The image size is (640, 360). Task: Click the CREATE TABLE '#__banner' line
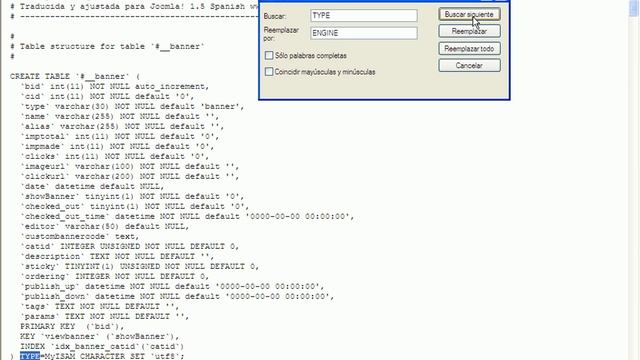coord(75,76)
